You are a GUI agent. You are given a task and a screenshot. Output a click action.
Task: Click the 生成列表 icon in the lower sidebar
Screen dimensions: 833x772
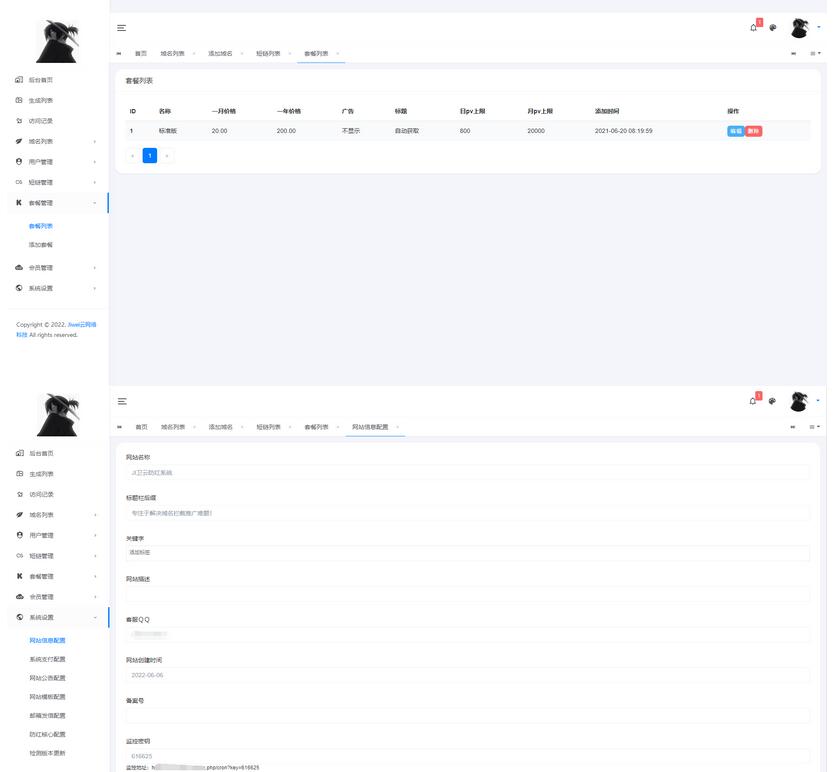click(19, 474)
